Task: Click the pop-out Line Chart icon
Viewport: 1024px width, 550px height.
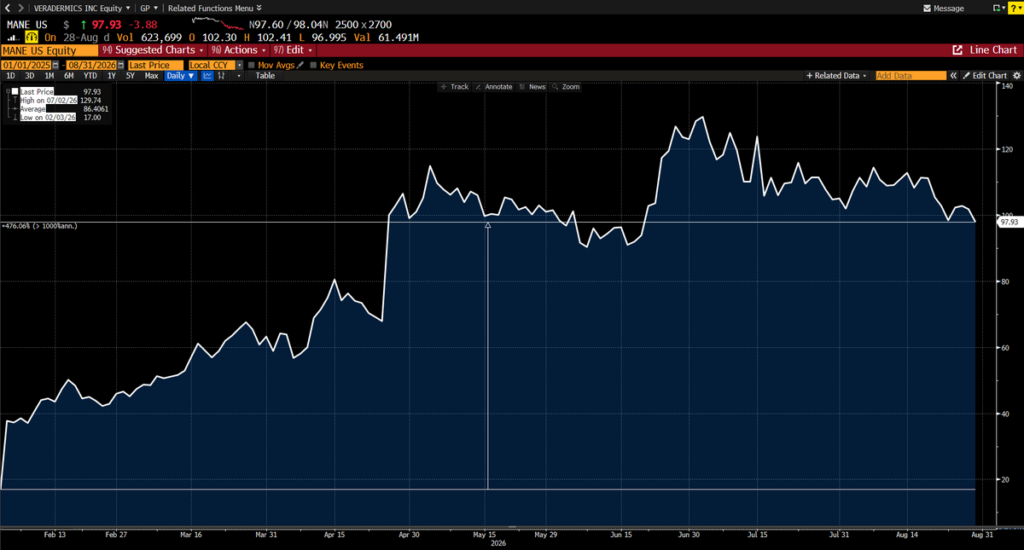Action: point(957,50)
